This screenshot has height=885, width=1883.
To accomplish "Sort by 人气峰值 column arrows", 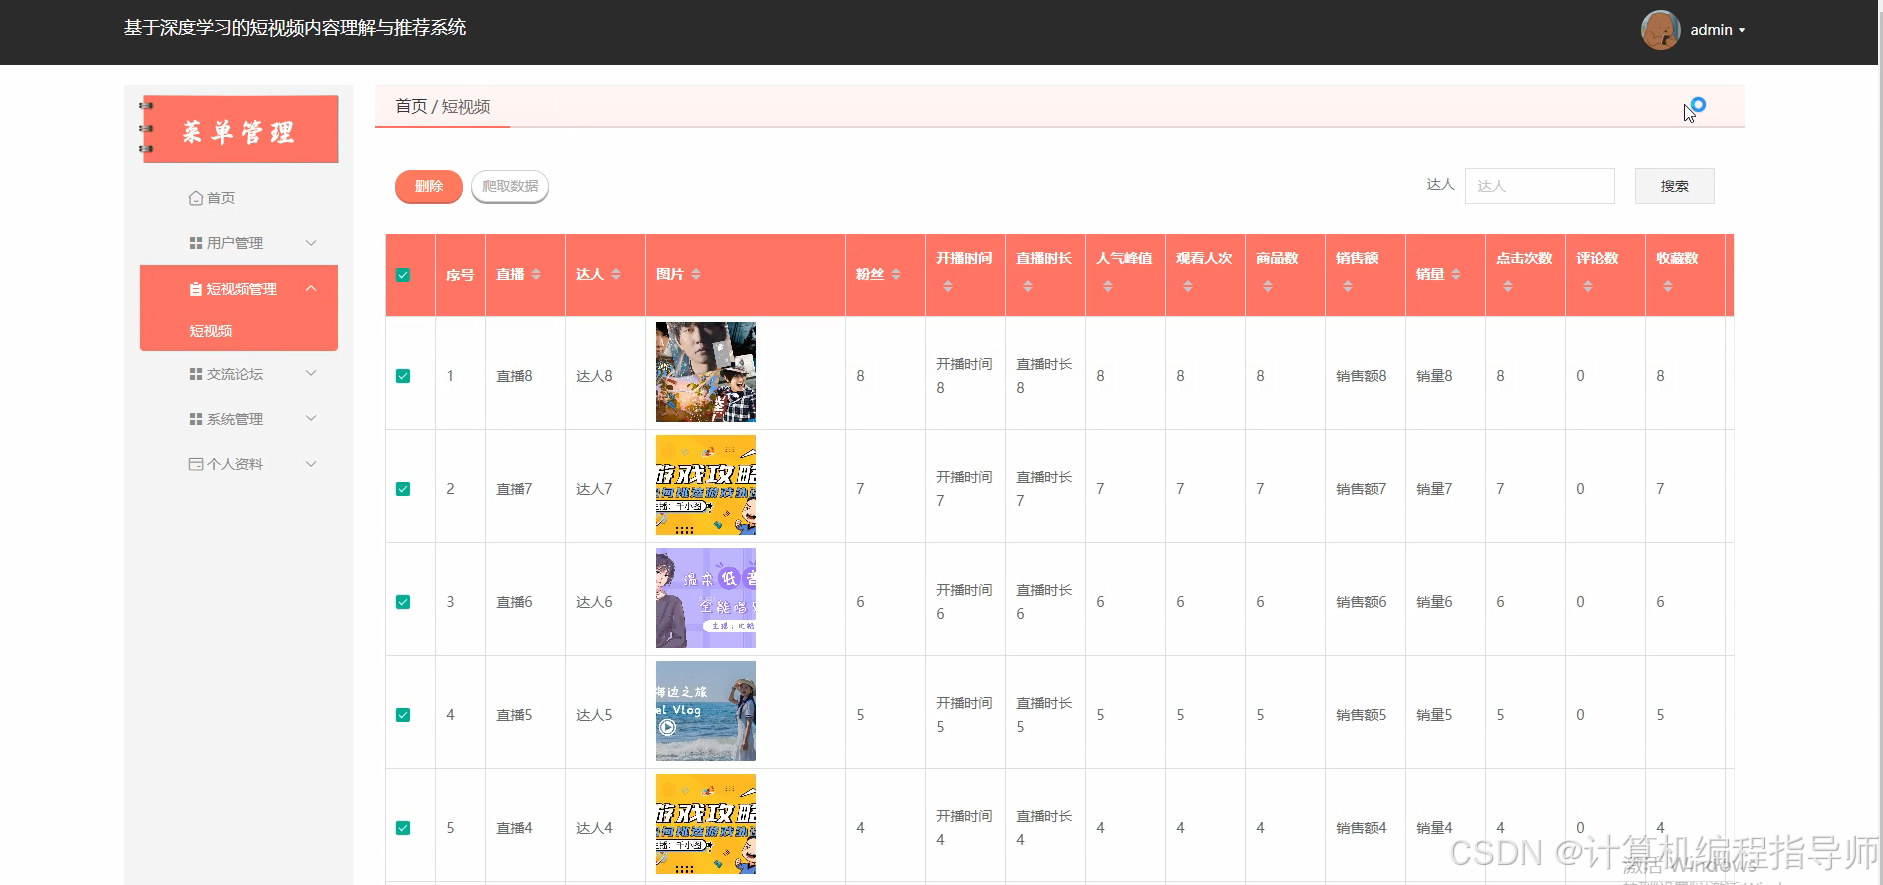I will [1108, 287].
